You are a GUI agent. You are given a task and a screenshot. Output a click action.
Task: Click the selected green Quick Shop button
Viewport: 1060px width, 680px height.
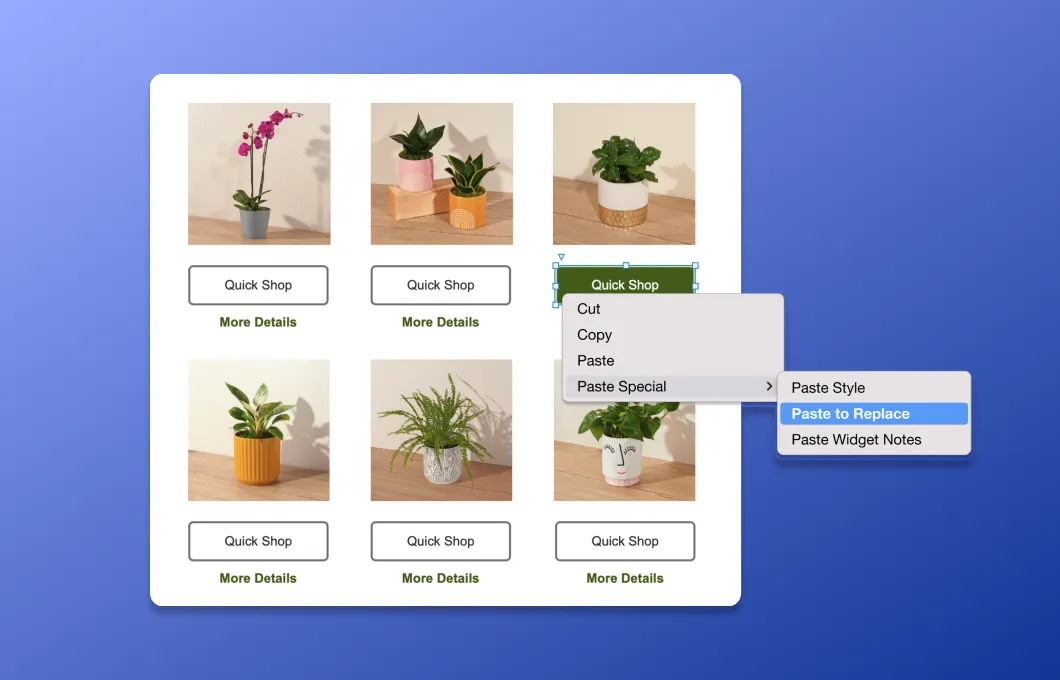tap(625, 284)
